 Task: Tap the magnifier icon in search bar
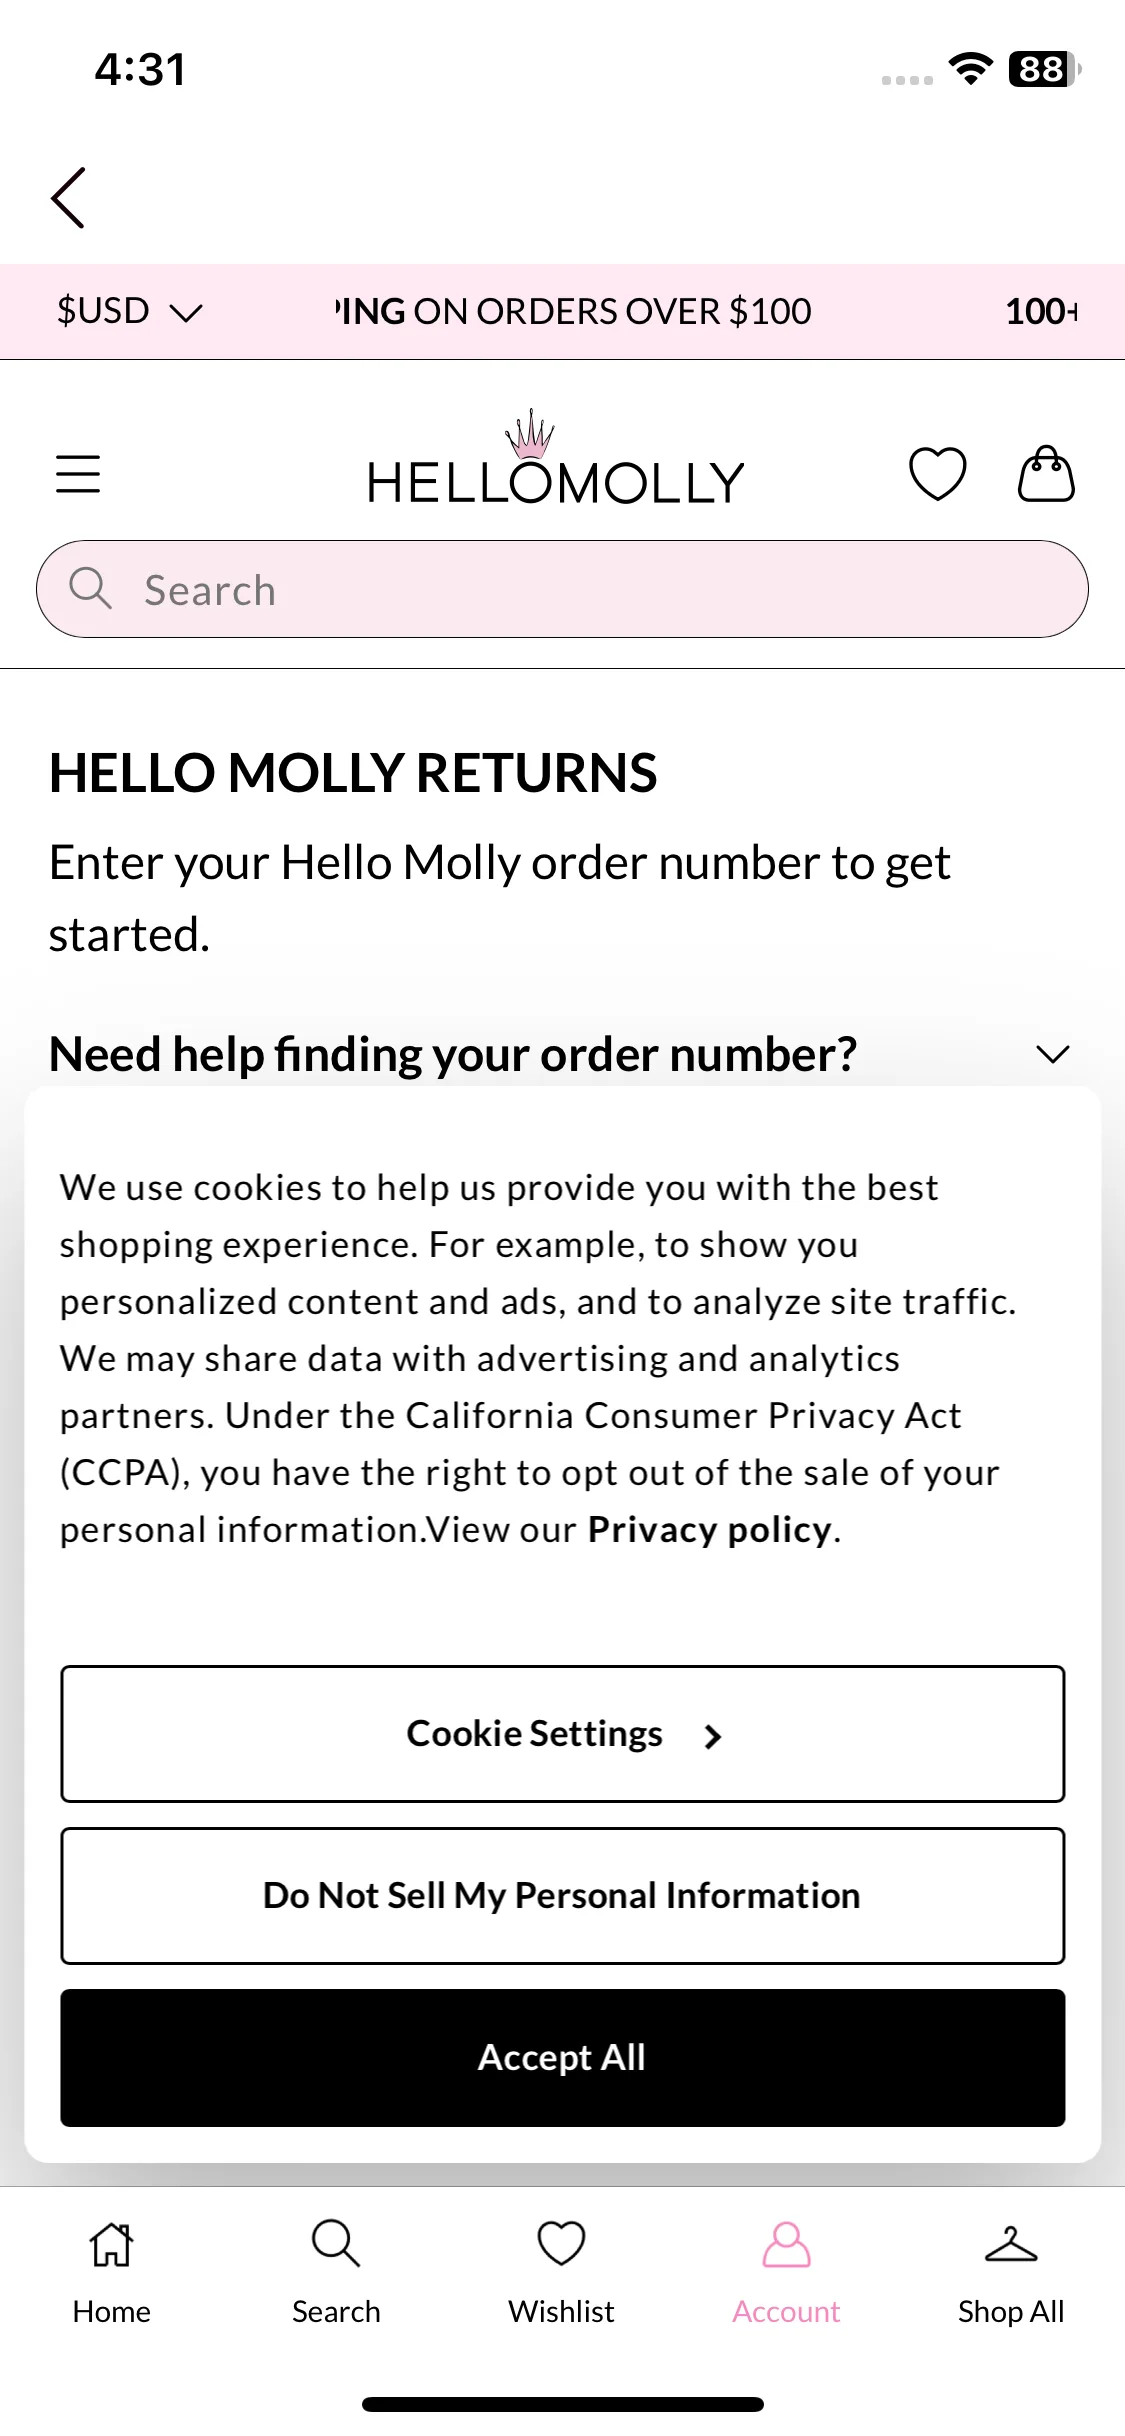coord(90,588)
